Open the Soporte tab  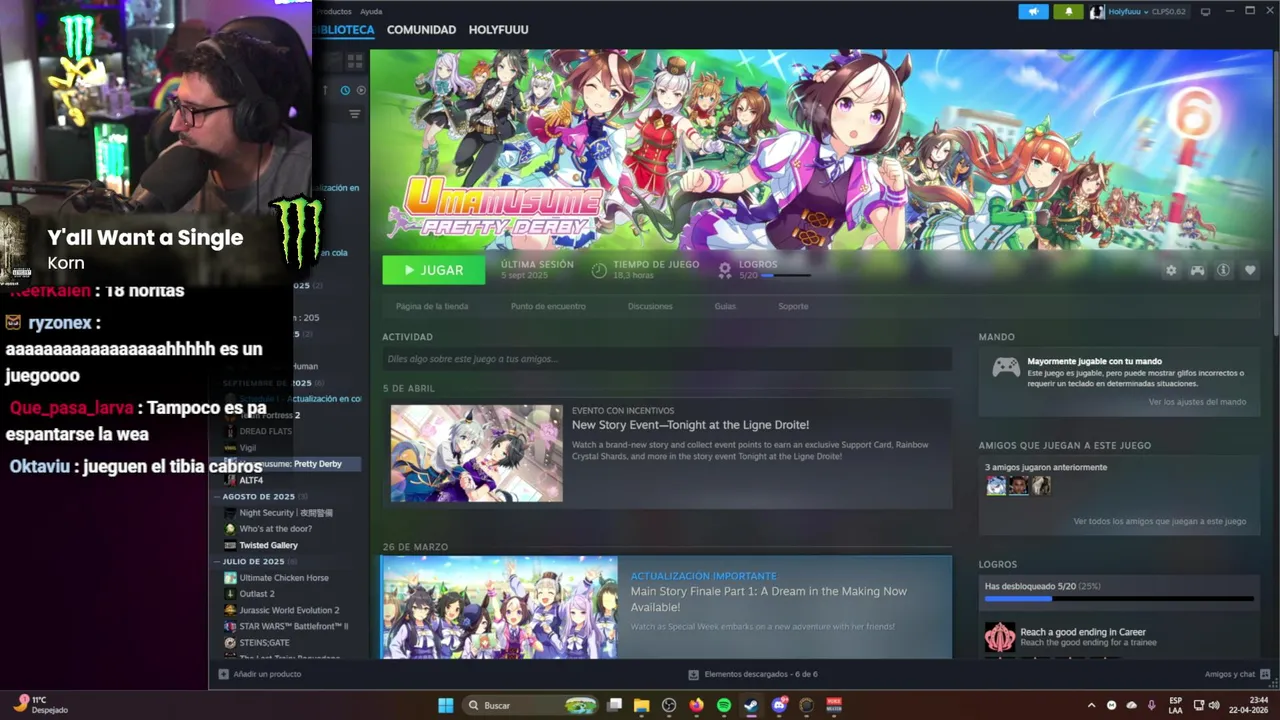tap(793, 306)
